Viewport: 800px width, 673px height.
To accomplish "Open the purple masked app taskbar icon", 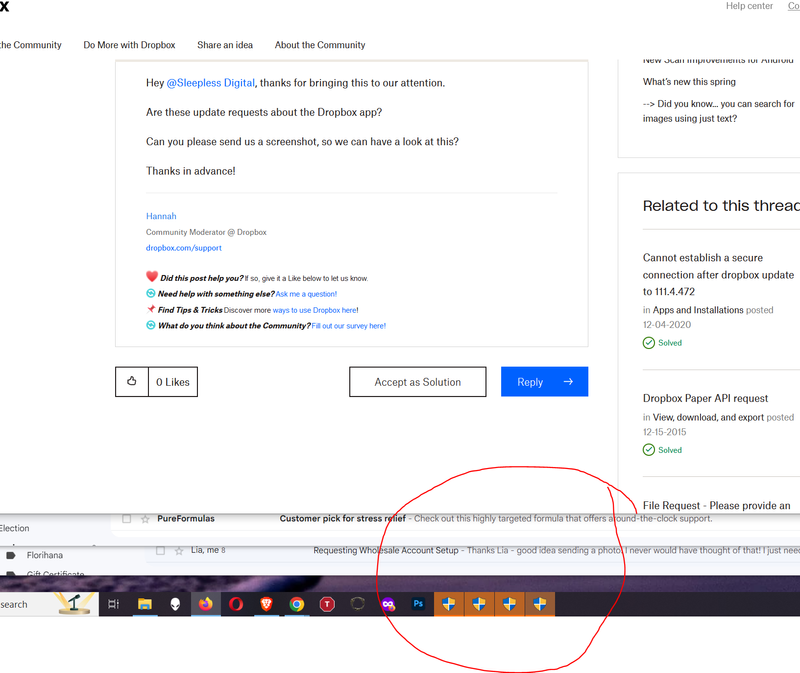I will [x=388, y=604].
